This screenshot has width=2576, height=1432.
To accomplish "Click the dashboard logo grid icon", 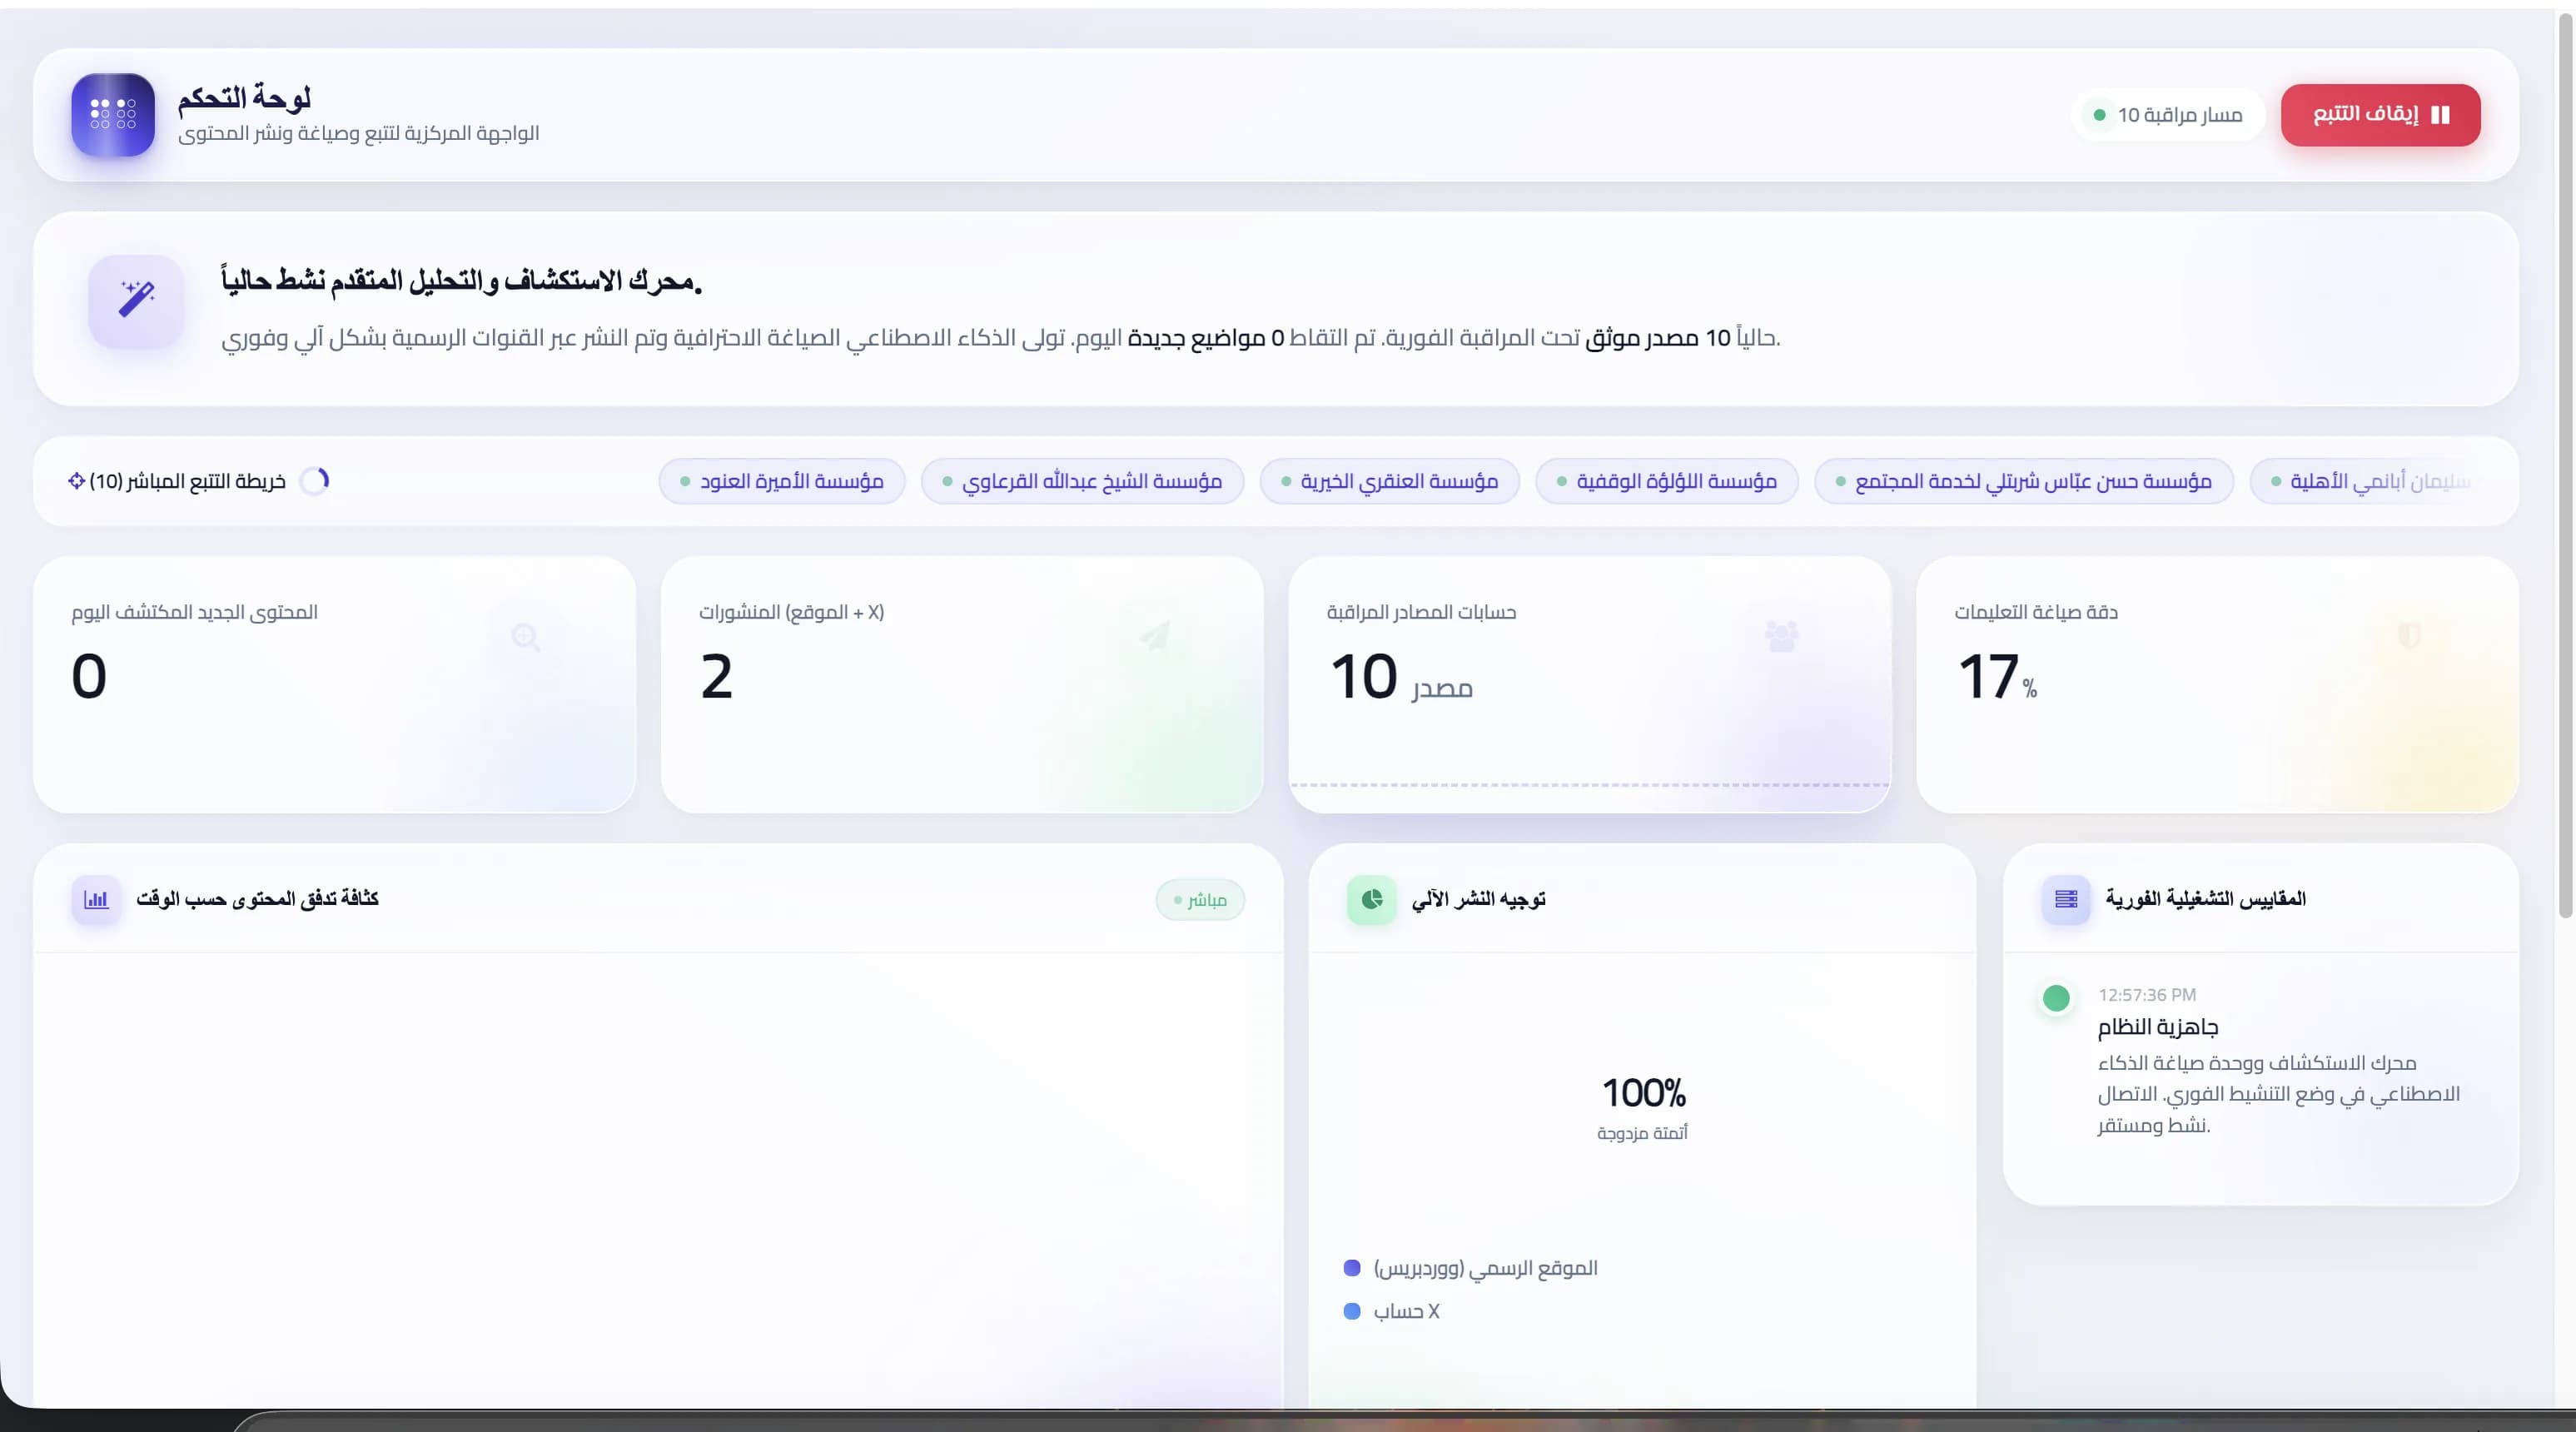I will tap(113, 114).
